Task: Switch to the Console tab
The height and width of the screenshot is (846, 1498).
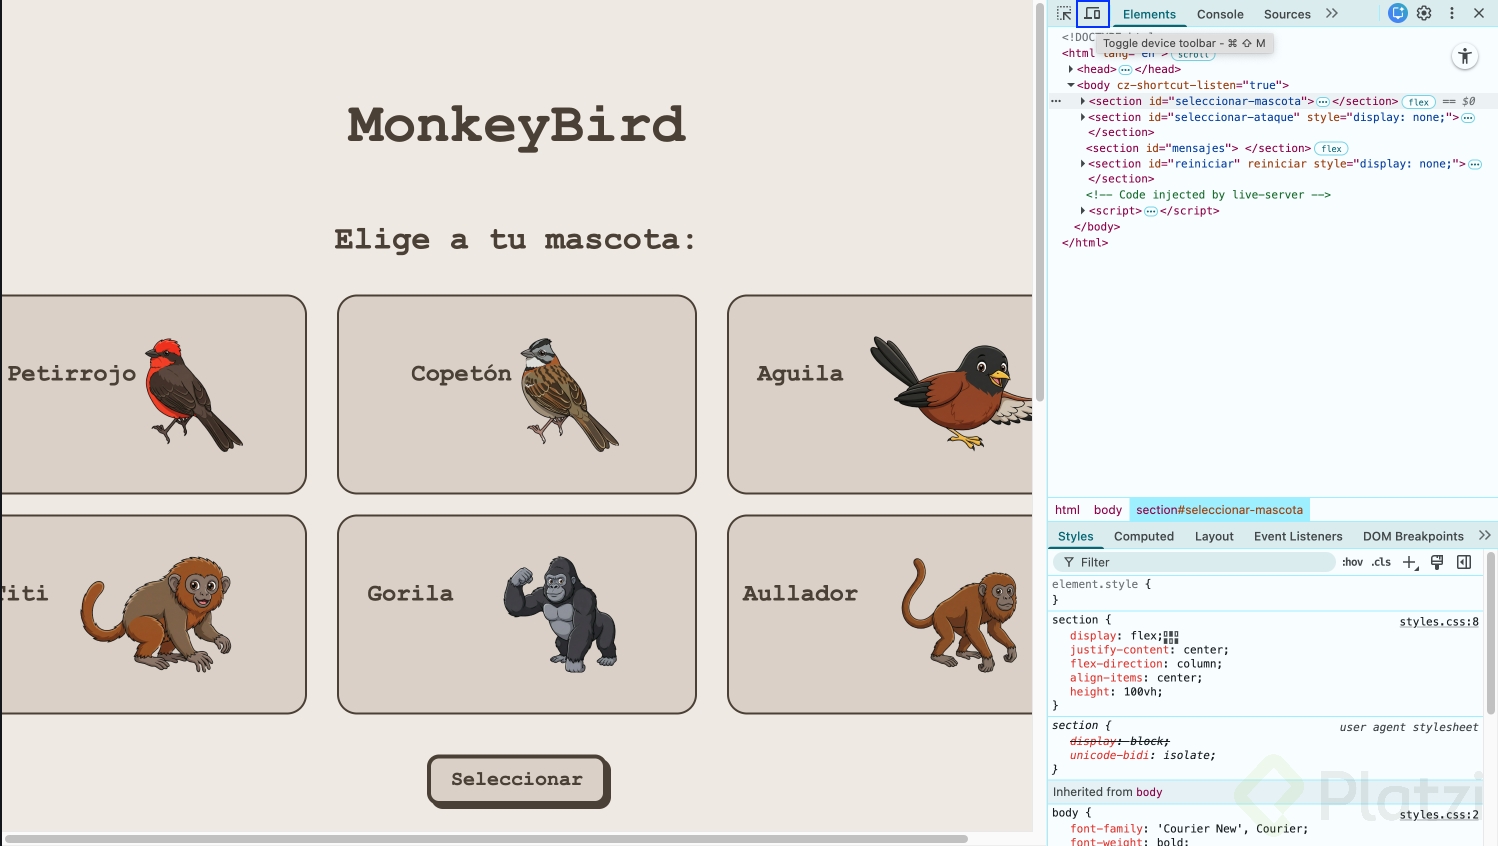Action: tap(1220, 14)
